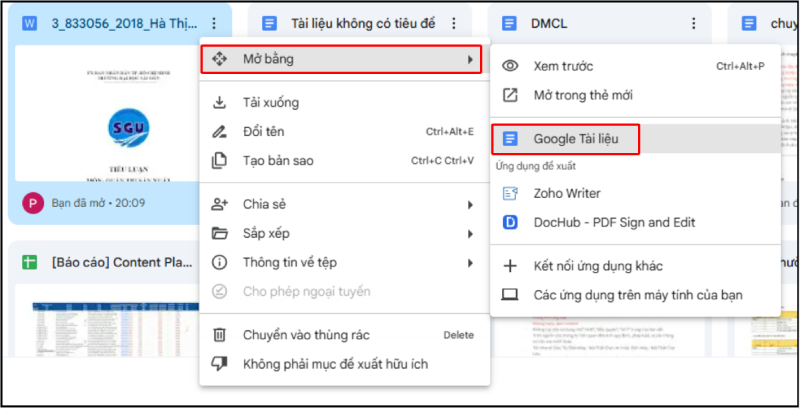
Task: Click the eye icon for 'Xem trước'
Action: (510, 66)
